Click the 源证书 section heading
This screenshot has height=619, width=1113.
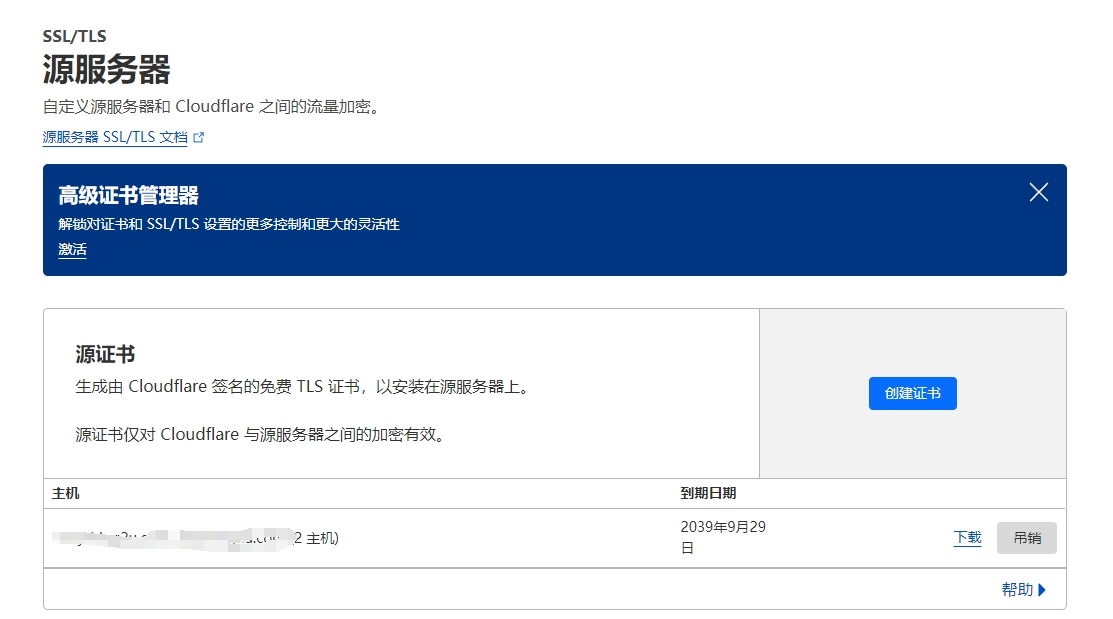tap(105, 354)
